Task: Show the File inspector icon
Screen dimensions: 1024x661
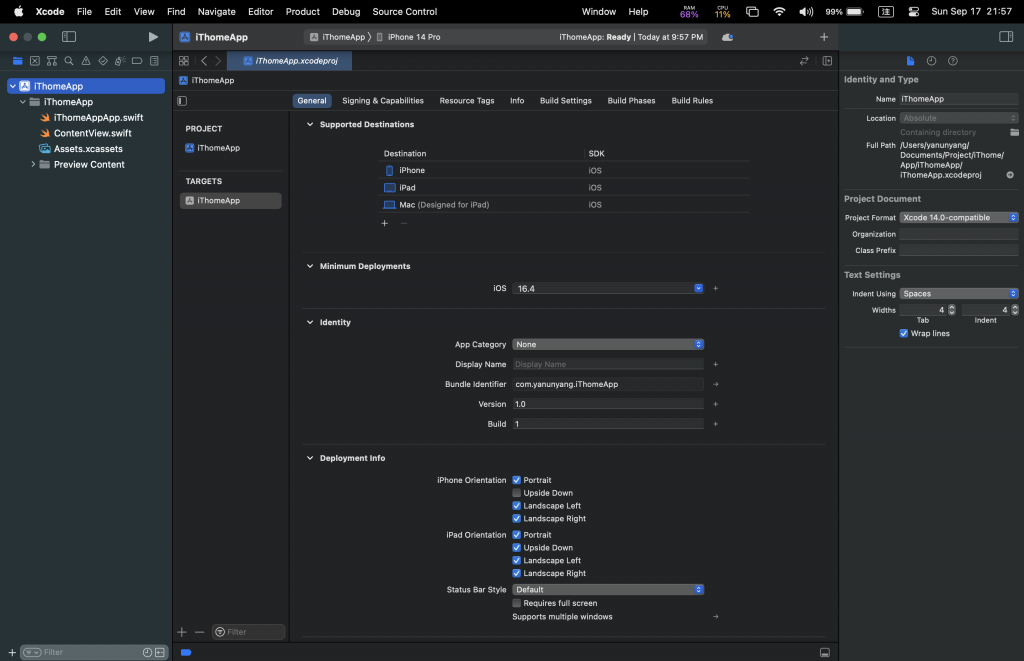Action: pos(910,61)
